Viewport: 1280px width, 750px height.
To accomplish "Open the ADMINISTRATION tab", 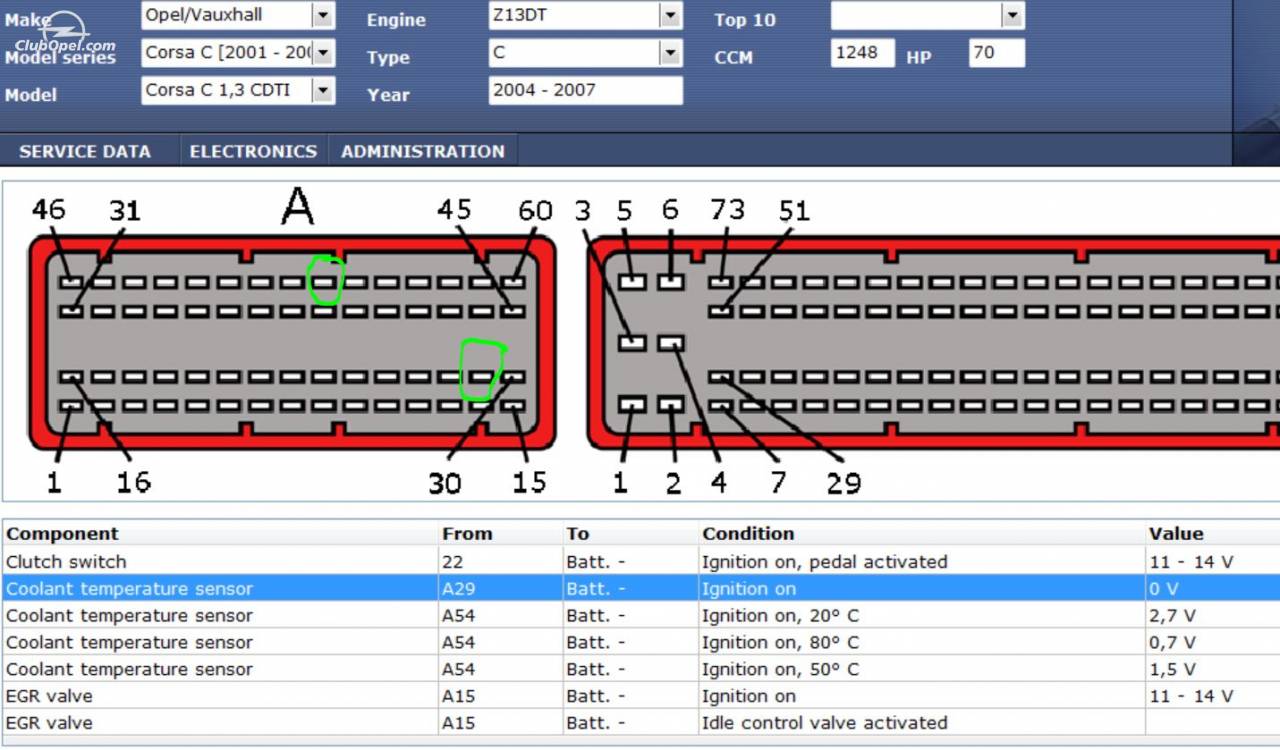I will pyautogui.click(x=423, y=151).
